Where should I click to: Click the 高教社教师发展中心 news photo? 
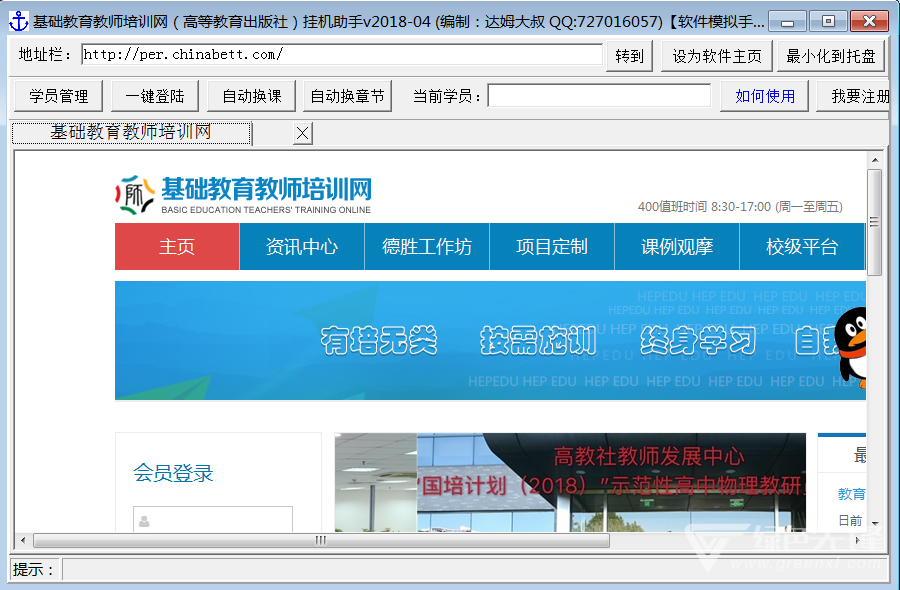[x=570, y=482]
